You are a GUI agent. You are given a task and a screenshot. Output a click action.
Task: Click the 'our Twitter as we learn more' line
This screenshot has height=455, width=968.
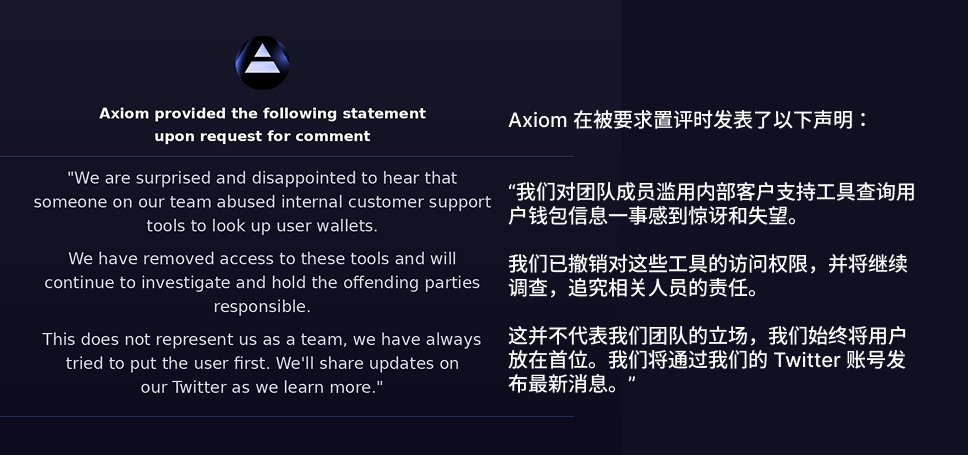point(262,388)
